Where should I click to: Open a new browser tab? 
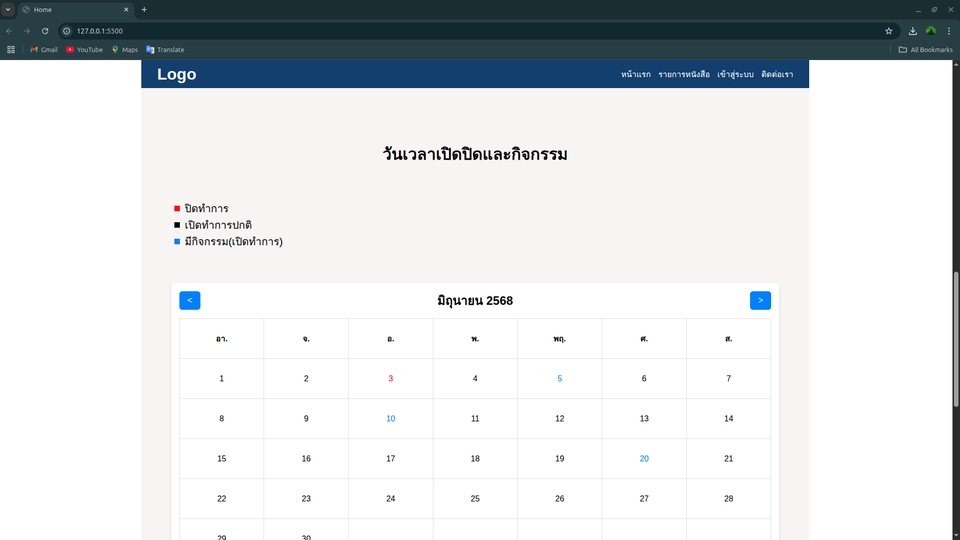144,10
